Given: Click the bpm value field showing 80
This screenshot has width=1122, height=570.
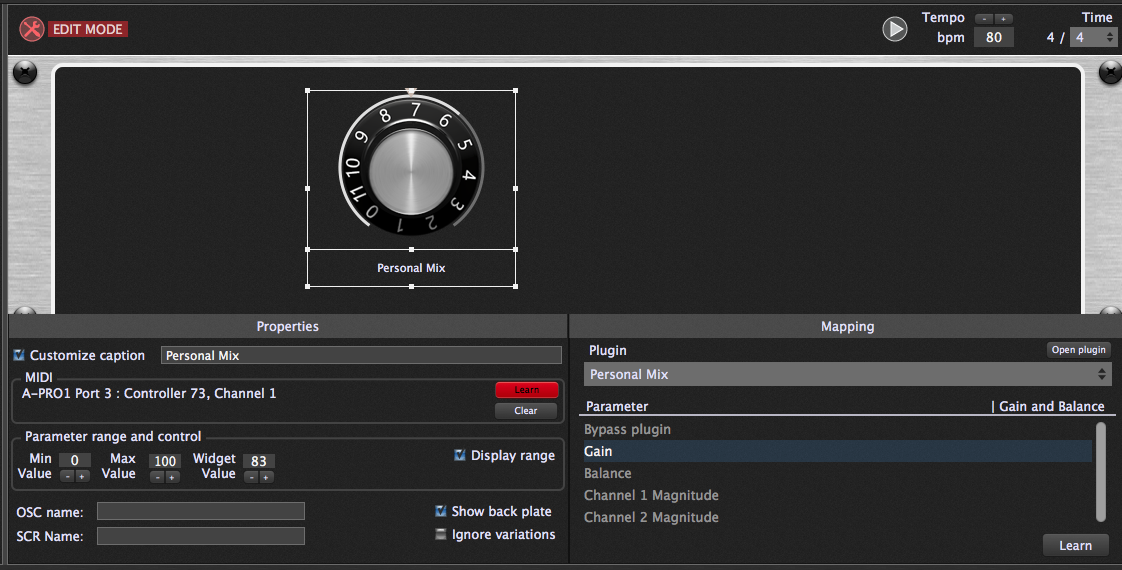Looking at the screenshot, I should pyautogui.click(x=993, y=37).
